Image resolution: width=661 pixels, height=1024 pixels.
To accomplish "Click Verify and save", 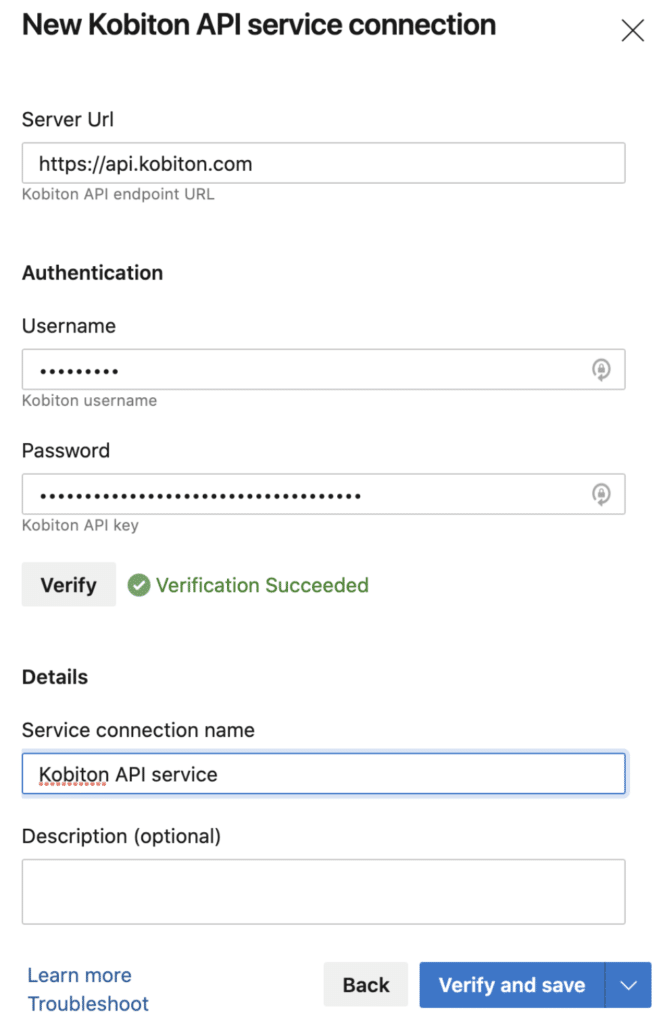I will pos(511,984).
